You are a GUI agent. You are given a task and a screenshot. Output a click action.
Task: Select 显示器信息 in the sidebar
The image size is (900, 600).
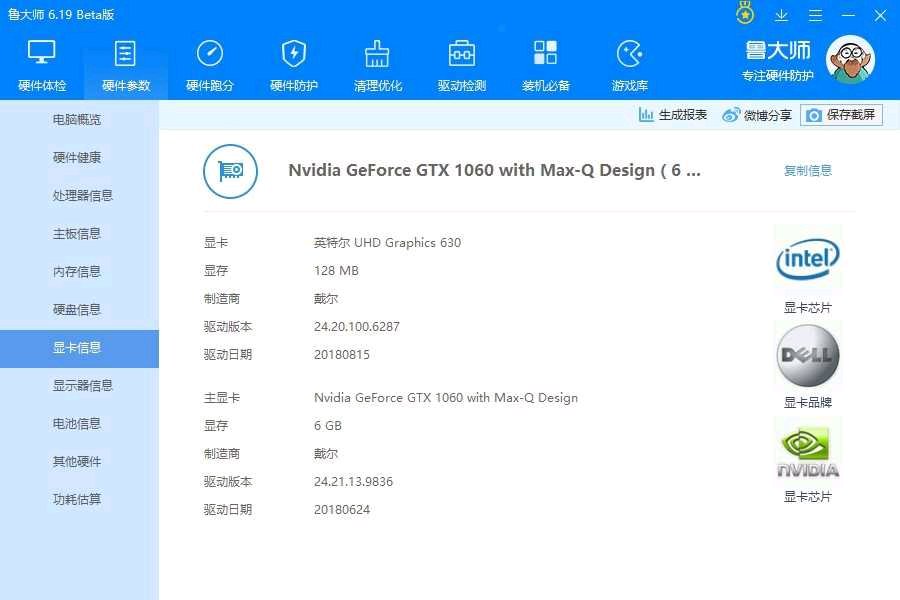(x=79, y=385)
